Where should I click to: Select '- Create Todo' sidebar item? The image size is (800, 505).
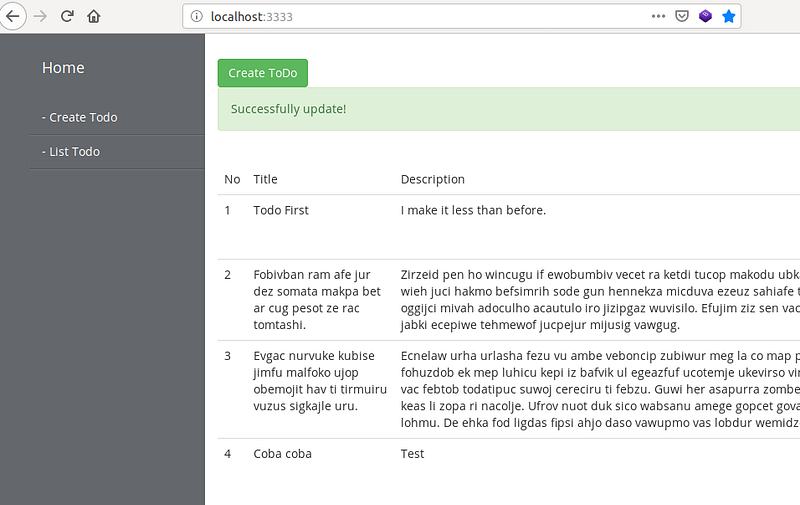click(x=117, y=117)
